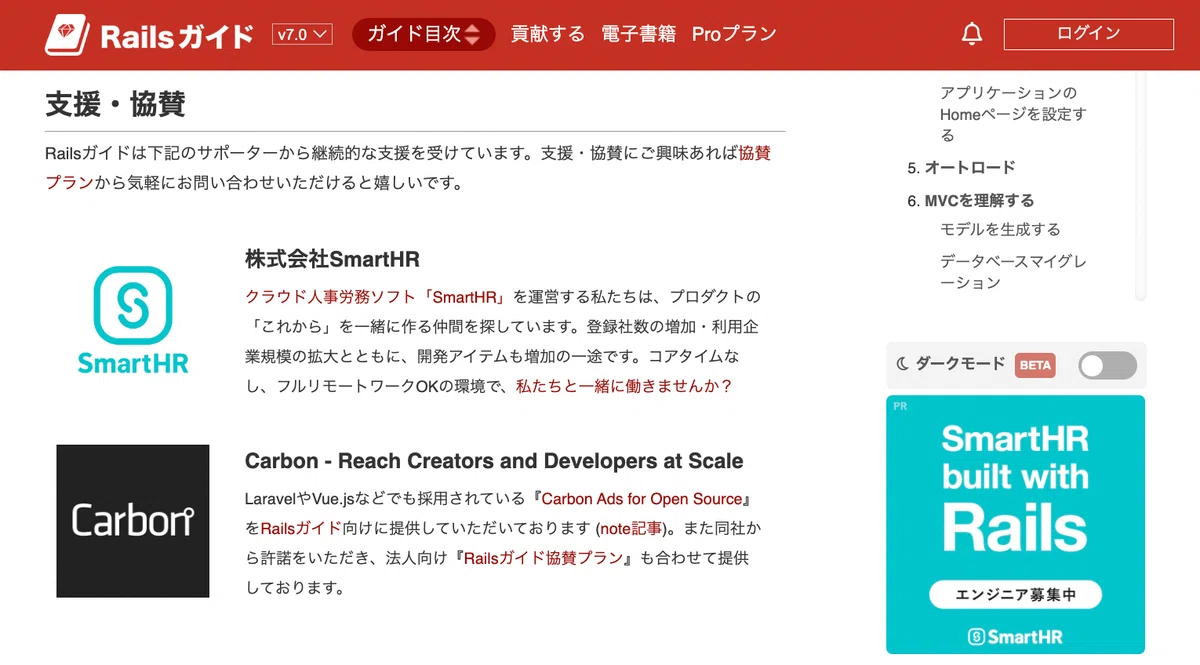
Task: Follow the 協賛プラン link in the intro
Action: [755, 154]
